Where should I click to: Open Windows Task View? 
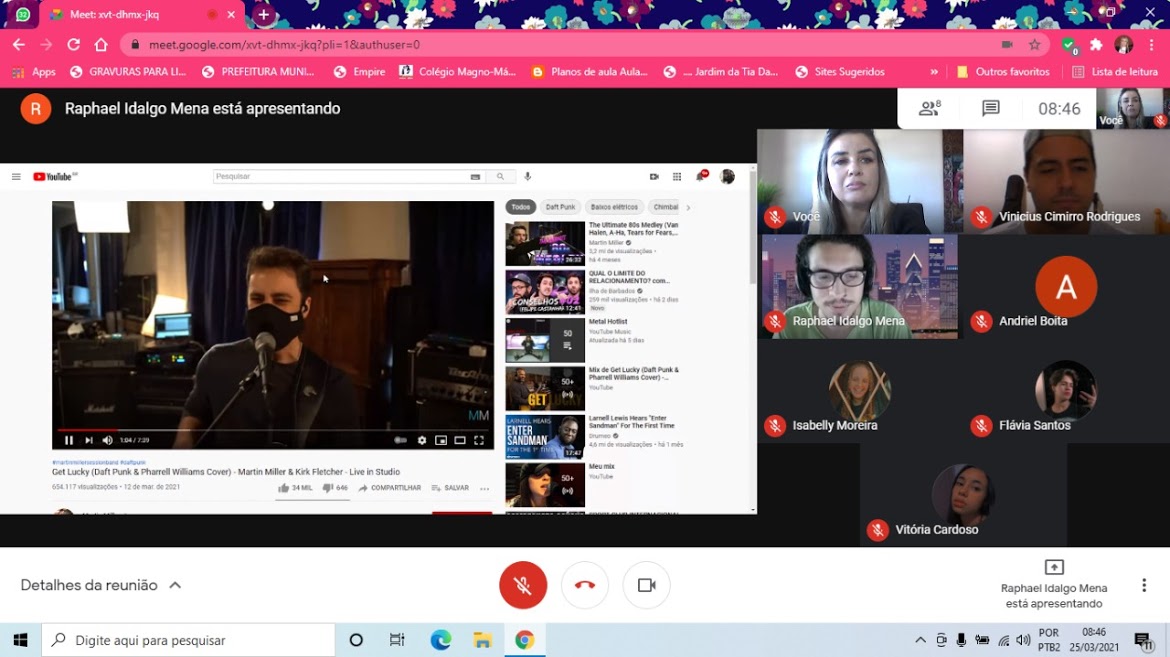click(x=397, y=640)
